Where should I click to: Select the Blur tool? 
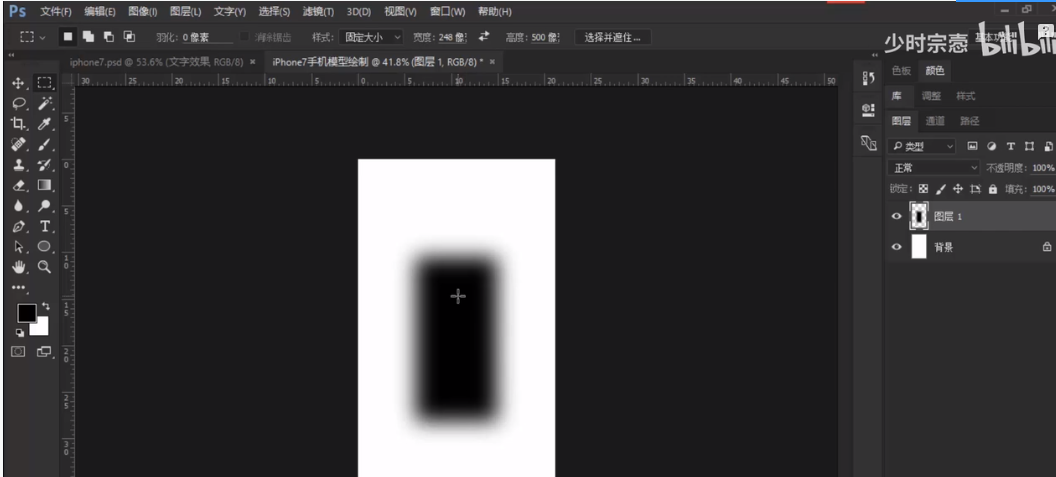click(x=19, y=205)
